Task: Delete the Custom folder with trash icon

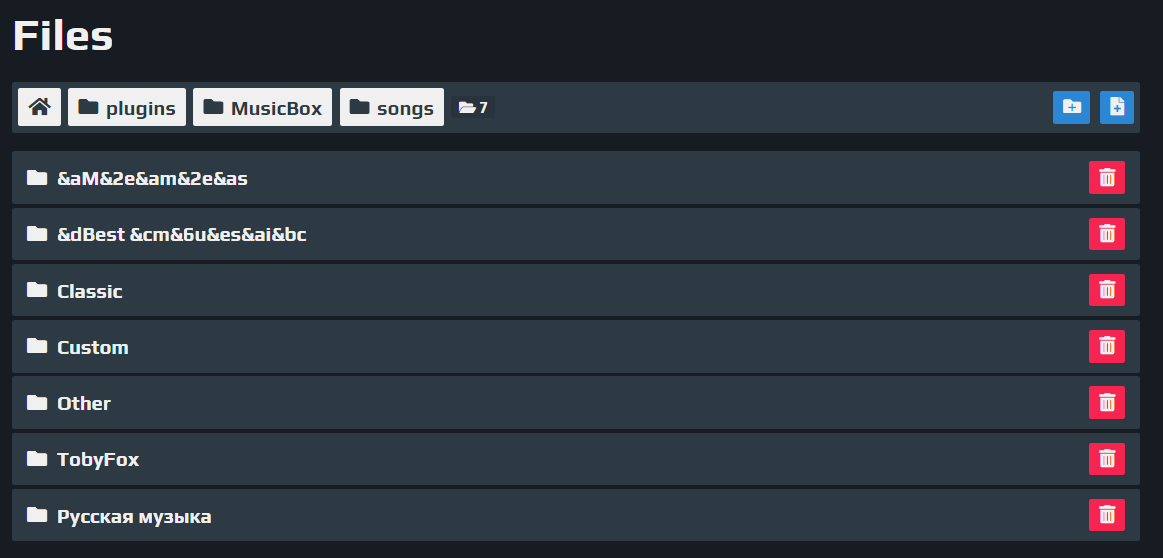Action: 1107,347
